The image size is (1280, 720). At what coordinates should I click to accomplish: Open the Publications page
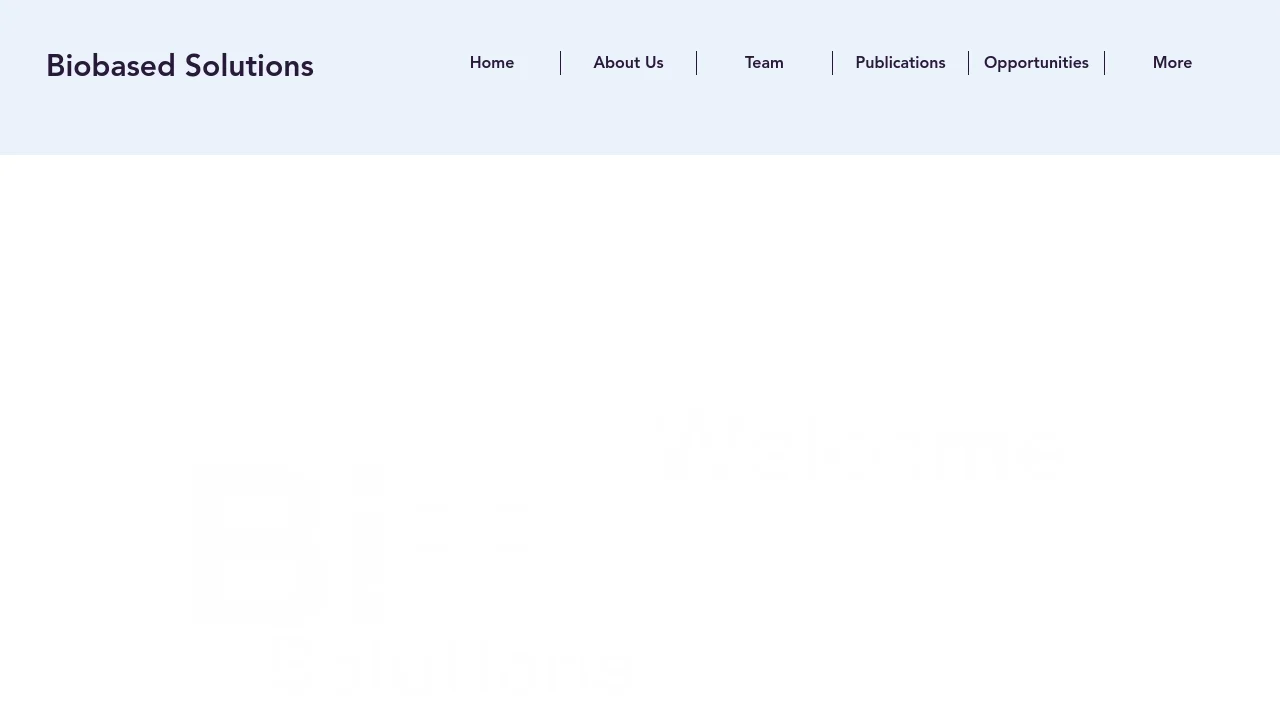[900, 63]
